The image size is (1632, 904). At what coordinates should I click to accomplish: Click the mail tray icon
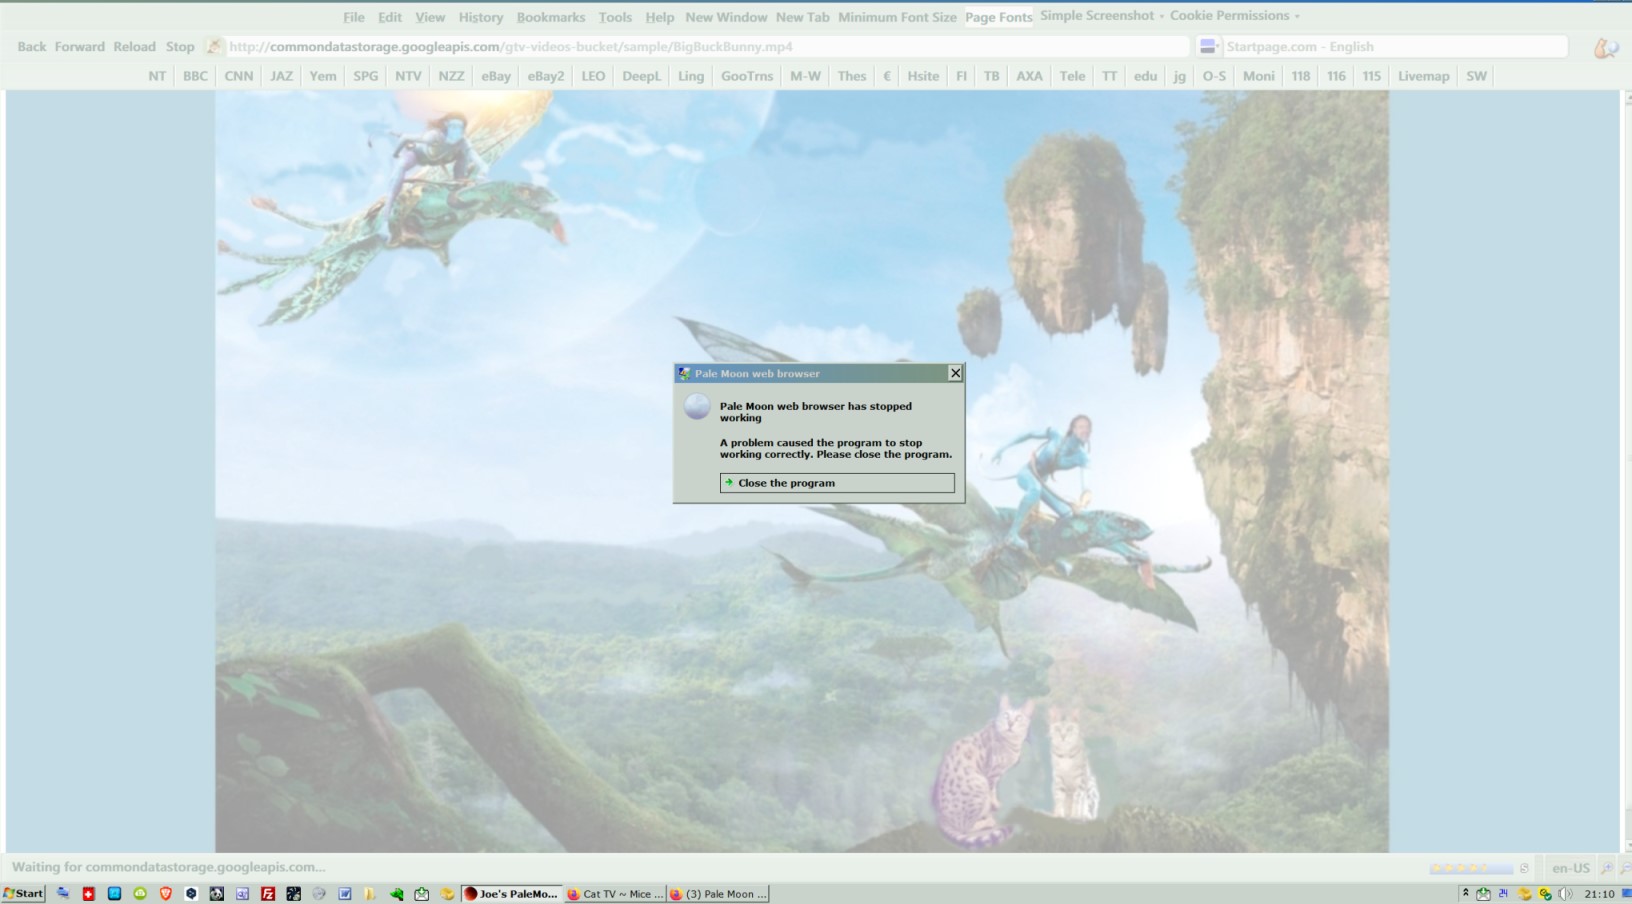(x=1483, y=894)
